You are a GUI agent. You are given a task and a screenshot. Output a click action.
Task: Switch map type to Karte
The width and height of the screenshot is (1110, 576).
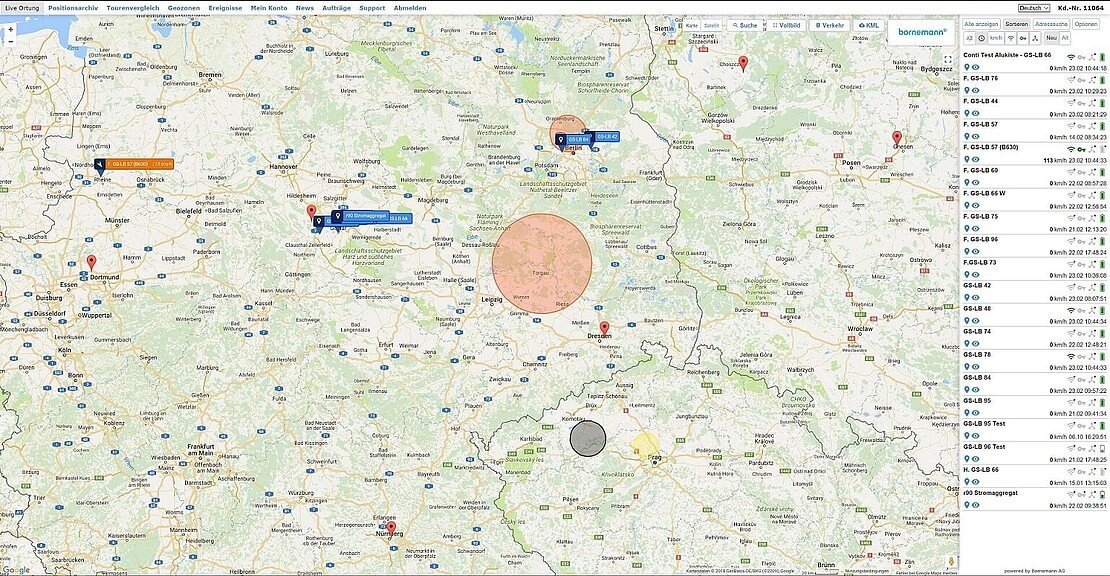(692, 25)
